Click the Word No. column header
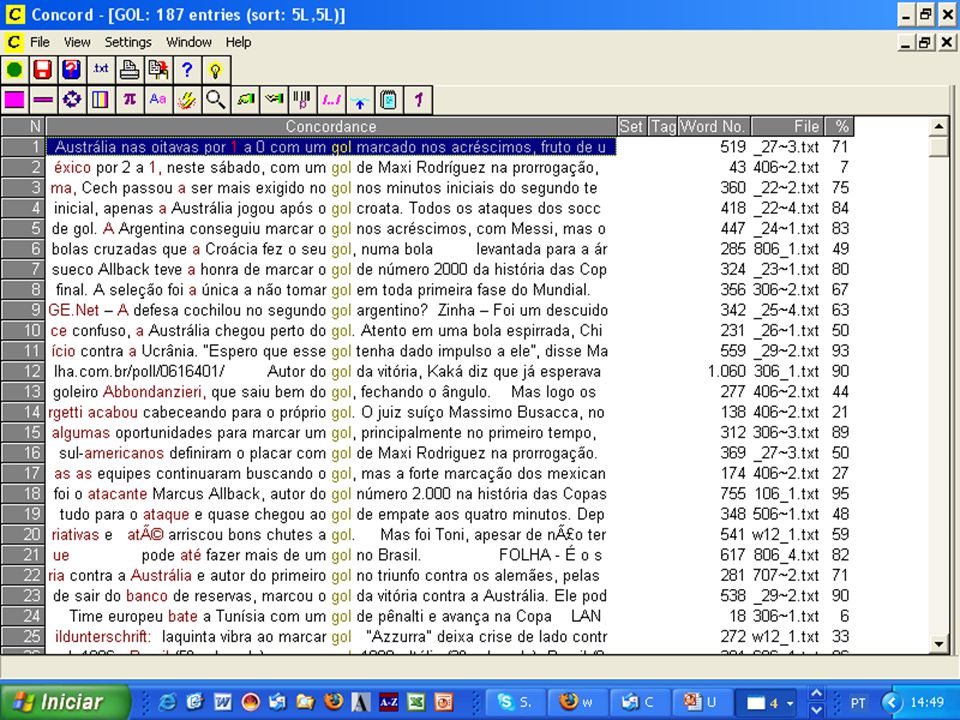Viewport: 960px width, 720px height. click(714, 127)
